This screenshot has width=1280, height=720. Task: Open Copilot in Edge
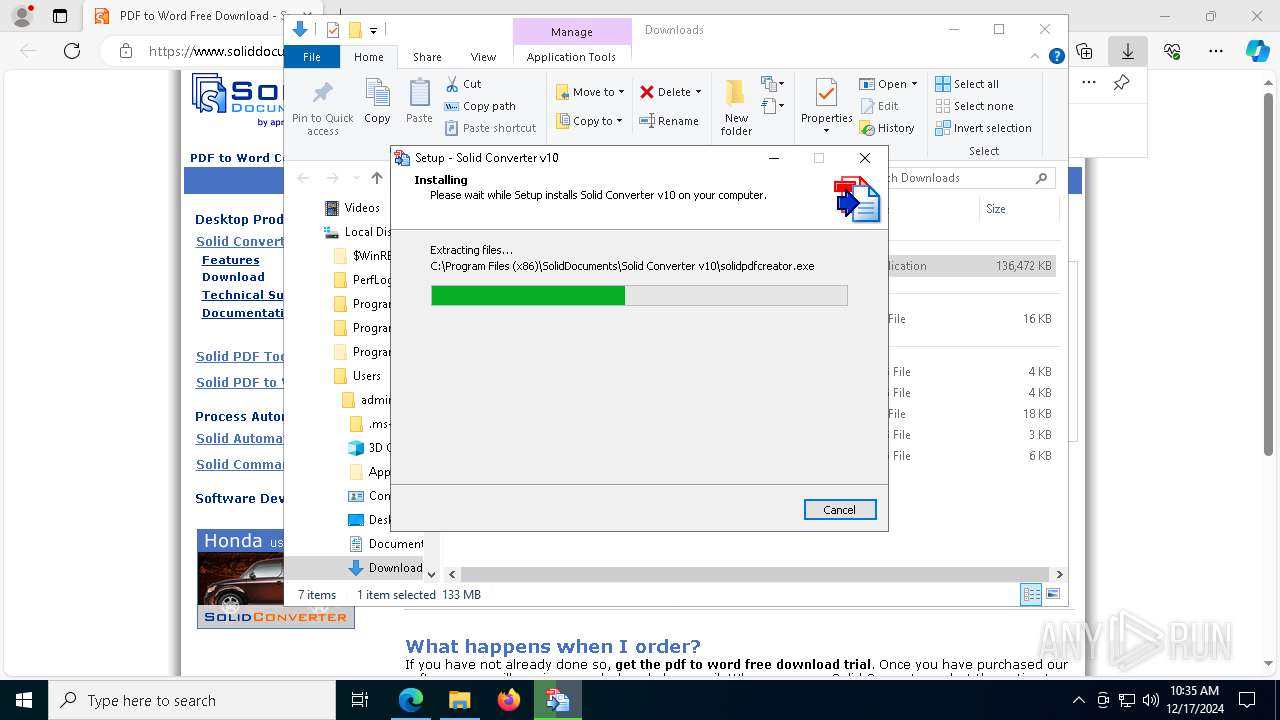pos(1257,50)
